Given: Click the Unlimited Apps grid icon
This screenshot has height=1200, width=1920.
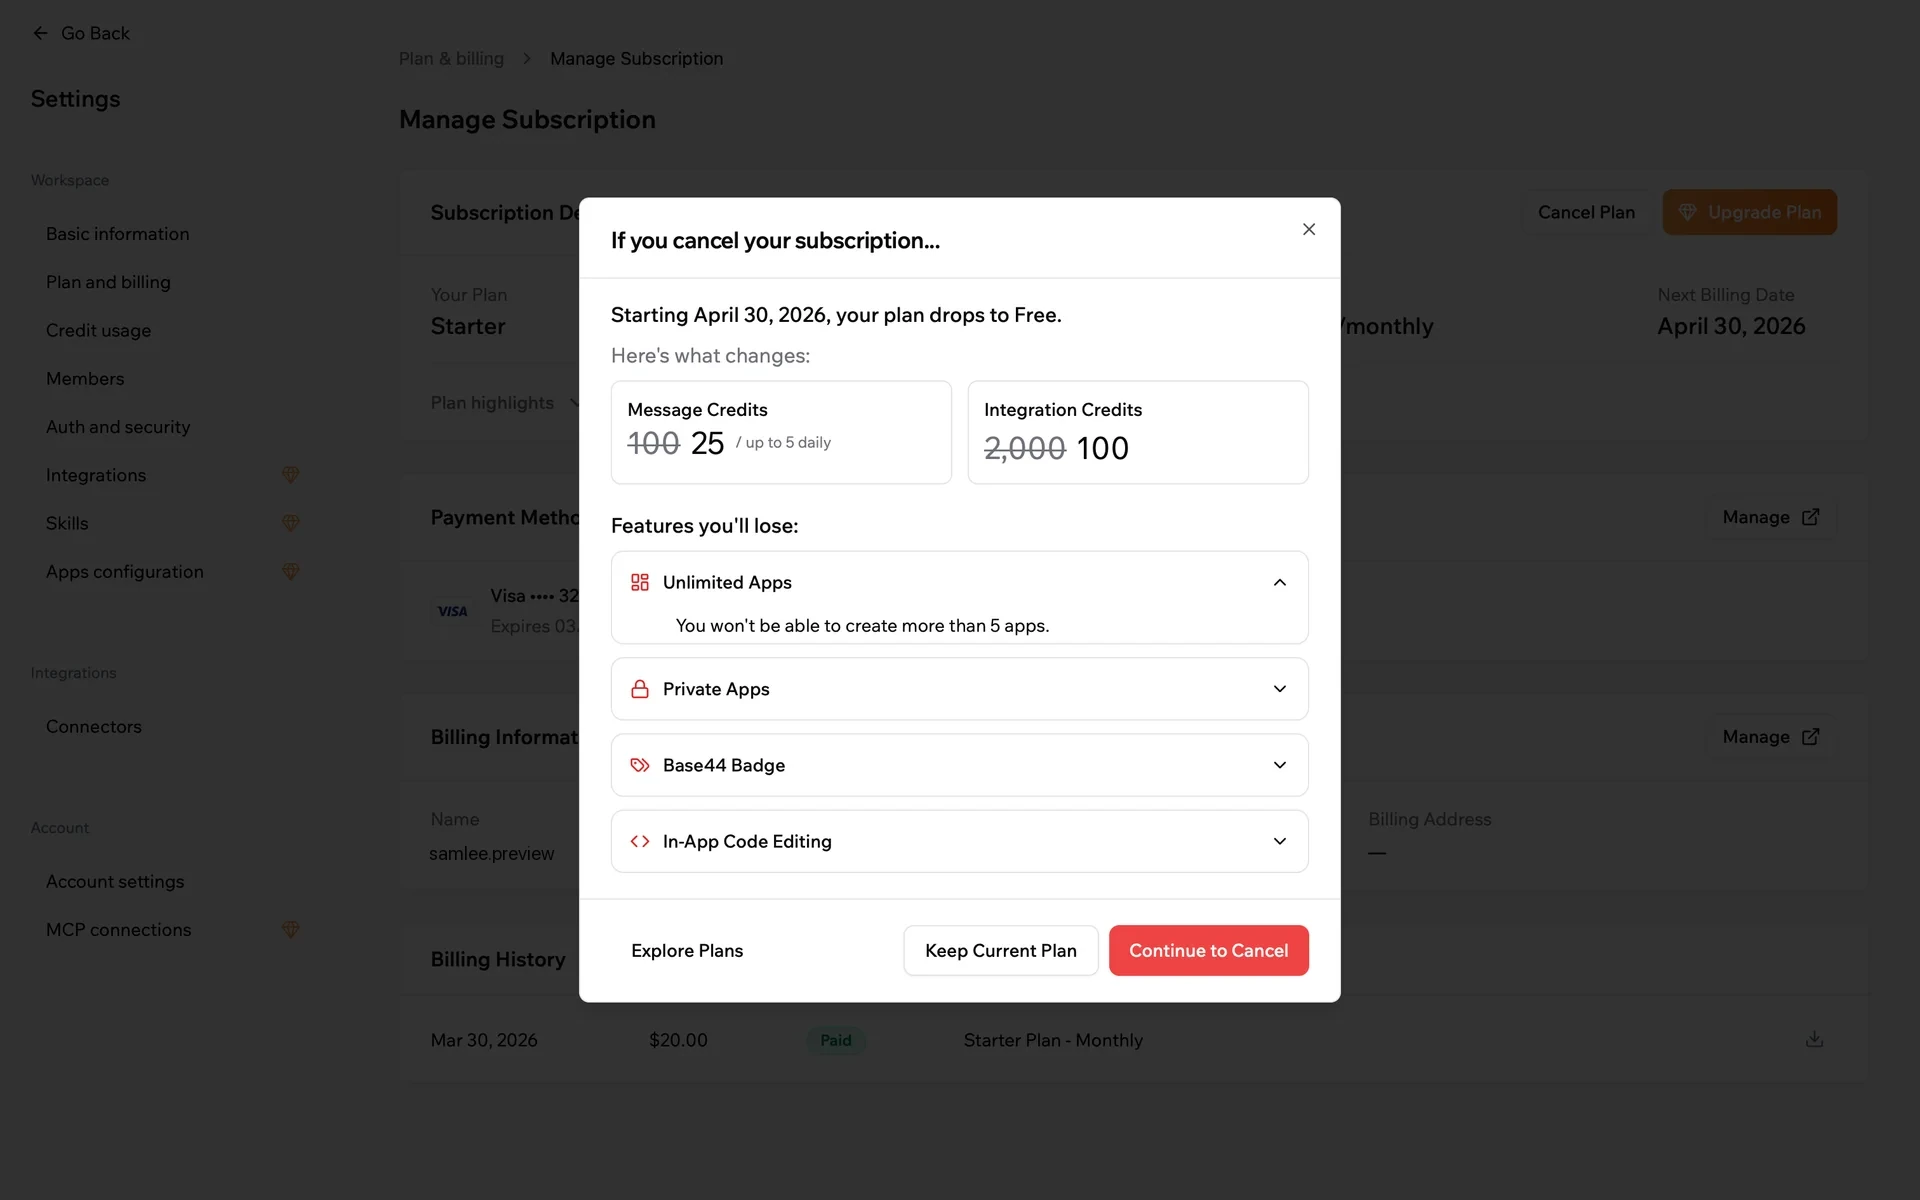Looking at the screenshot, I should click(x=640, y=582).
